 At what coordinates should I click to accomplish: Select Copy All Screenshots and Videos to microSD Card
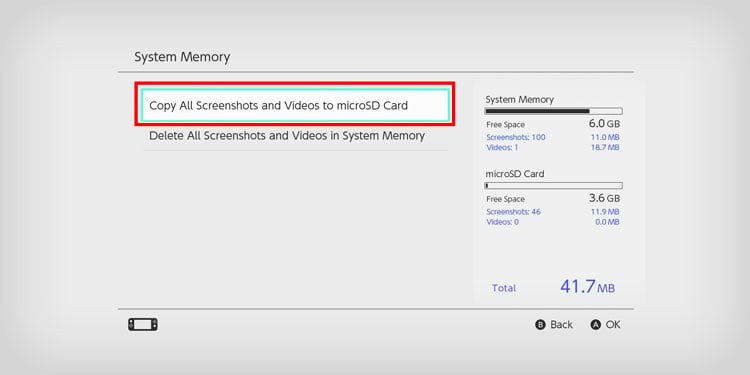295,105
